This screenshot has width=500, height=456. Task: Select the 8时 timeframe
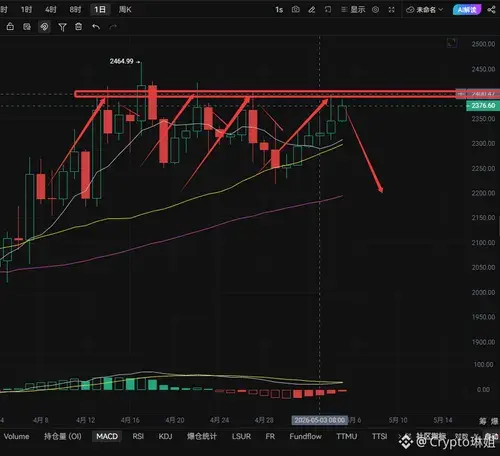click(x=75, y=10)
